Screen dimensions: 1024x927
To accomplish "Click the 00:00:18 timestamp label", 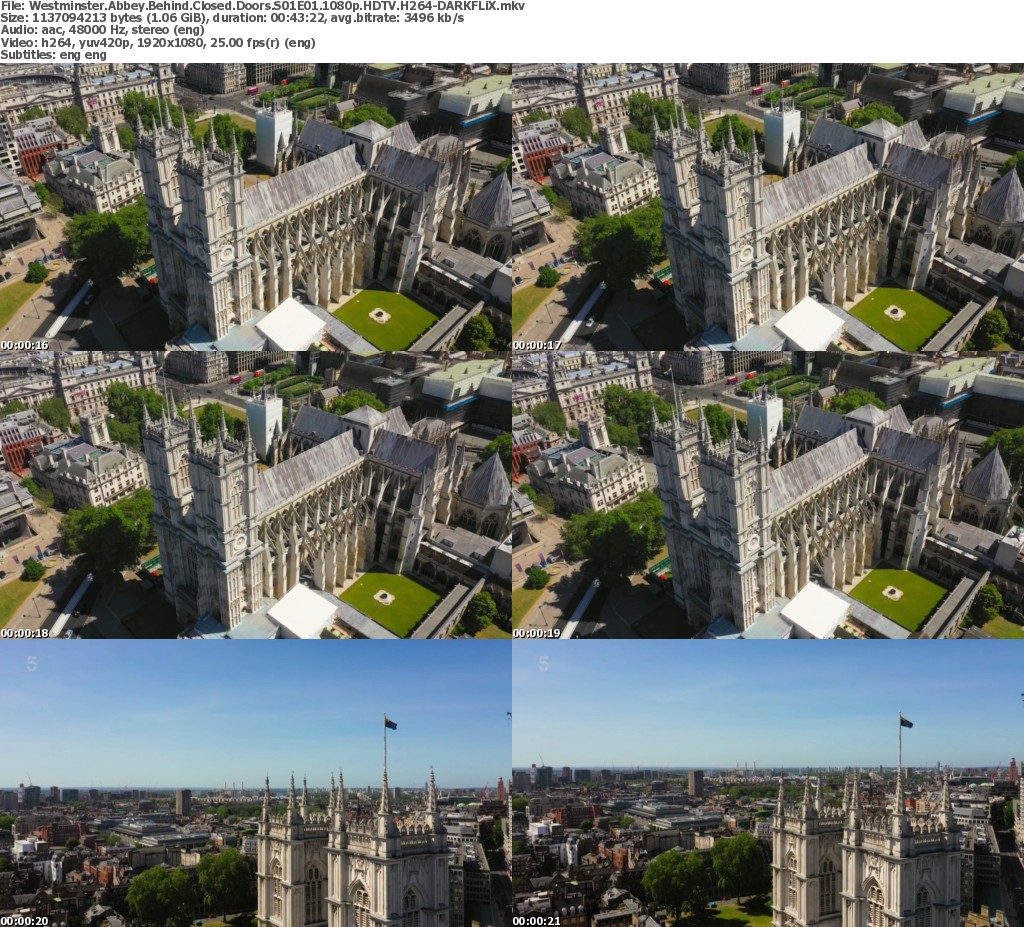I will tap(25, 633).
